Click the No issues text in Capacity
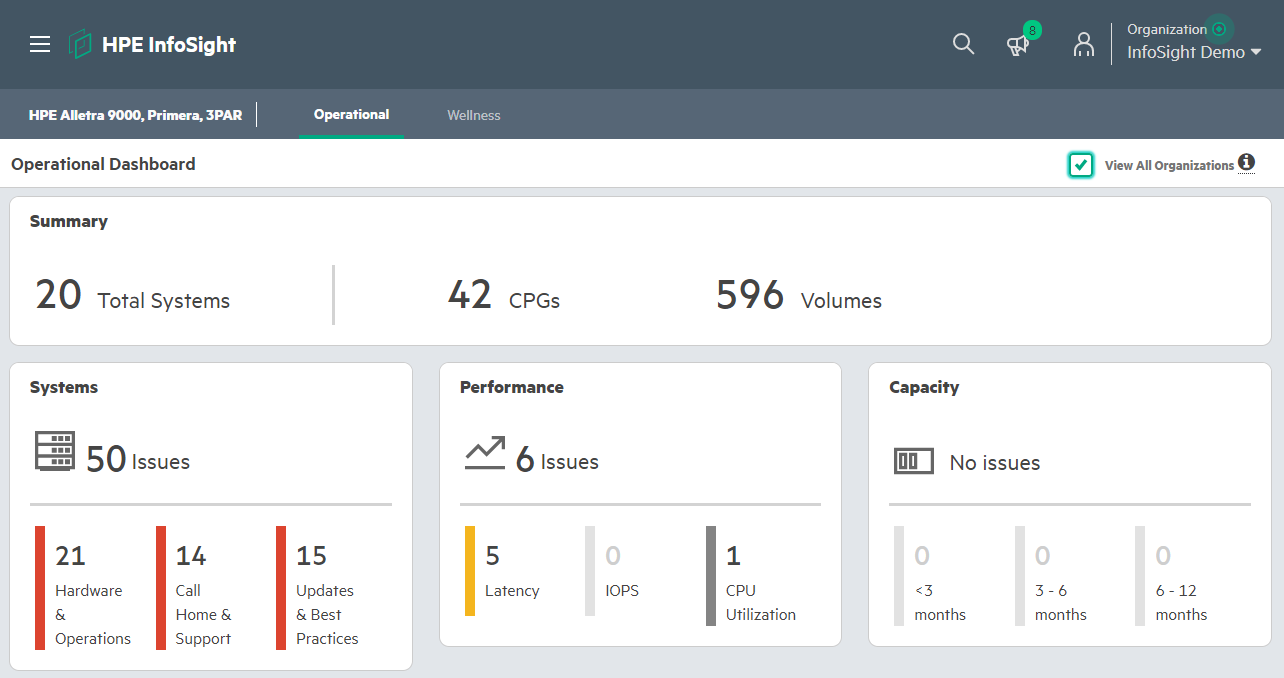 pyautogui.click(x=995, y=462)
